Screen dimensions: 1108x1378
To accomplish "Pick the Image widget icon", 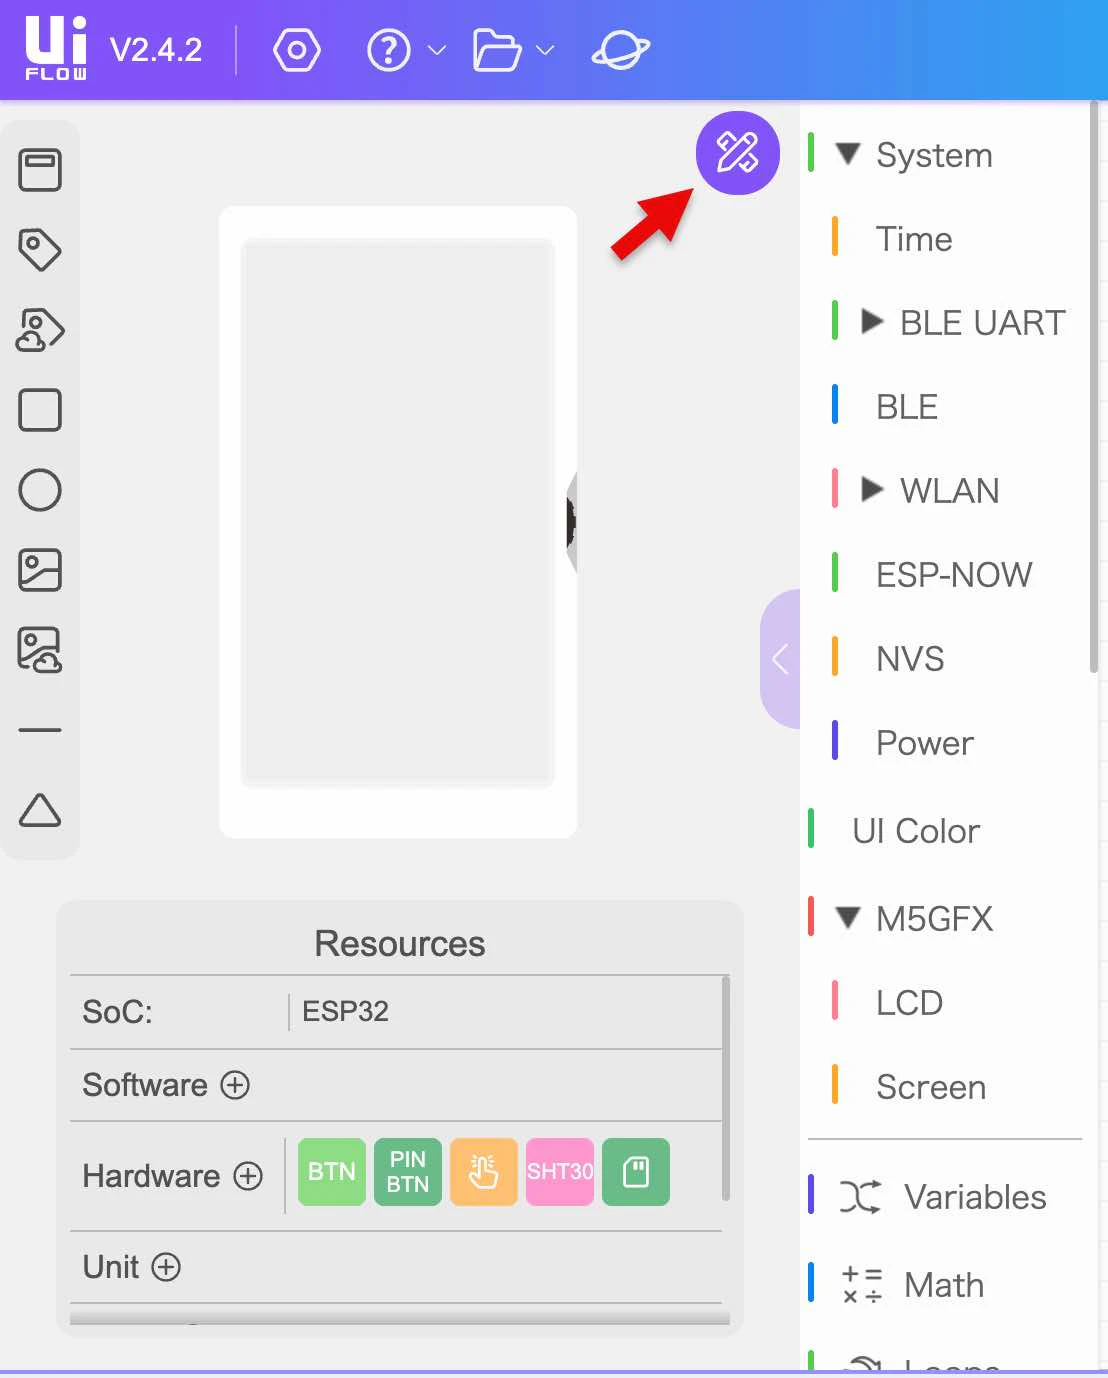I will [40, 570].
